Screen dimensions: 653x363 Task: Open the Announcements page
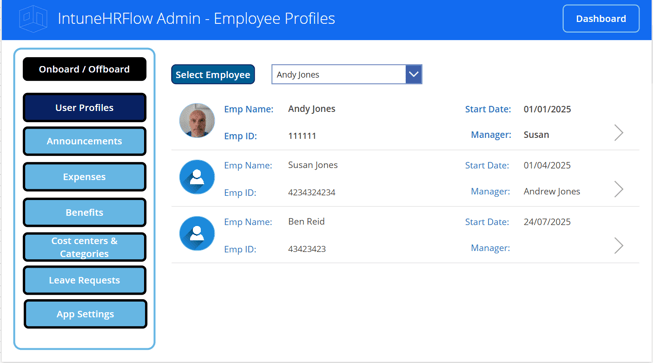pyautogui.click(x=85, y=141)
